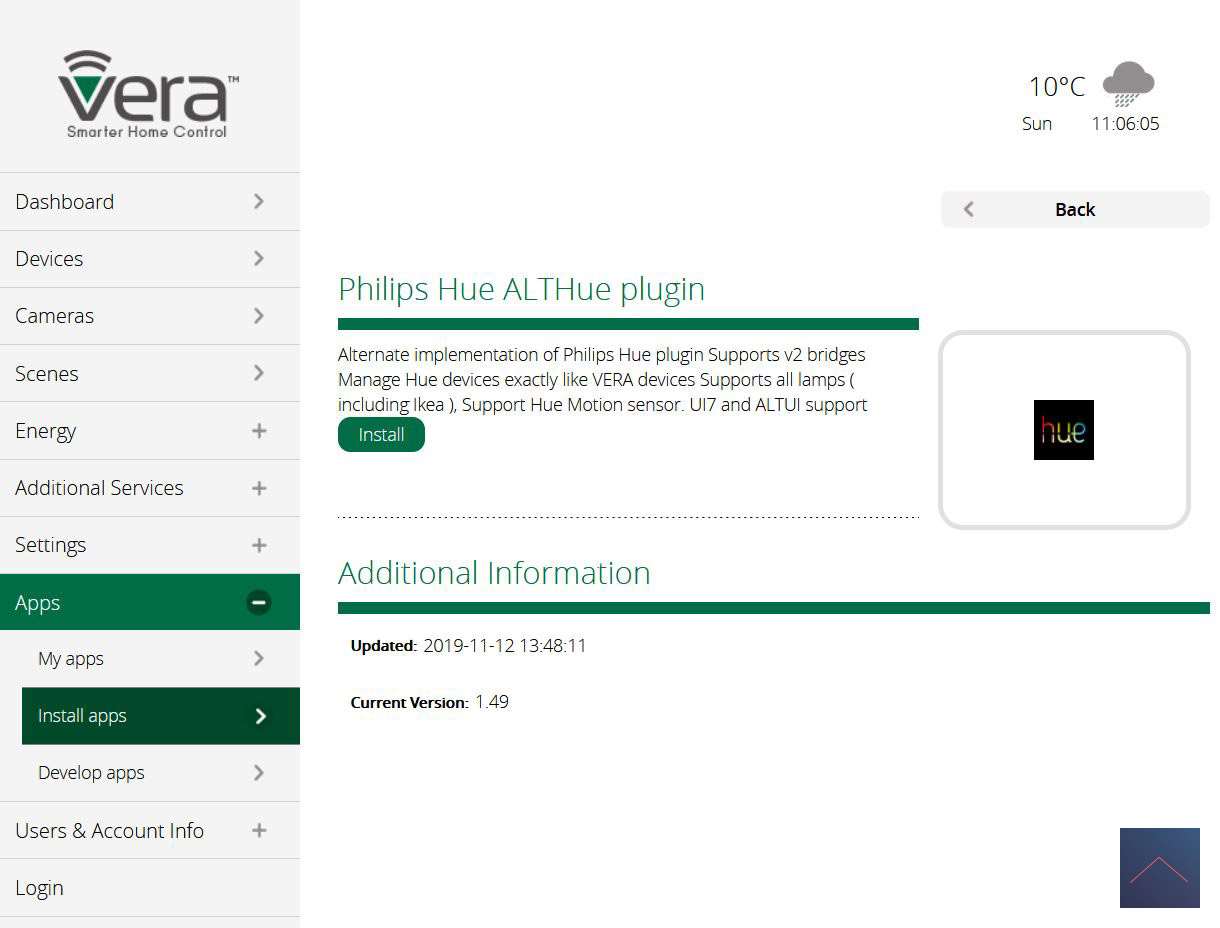
Task: Install the Philips Hue ALTHue plugin
Action: (381, 435)
